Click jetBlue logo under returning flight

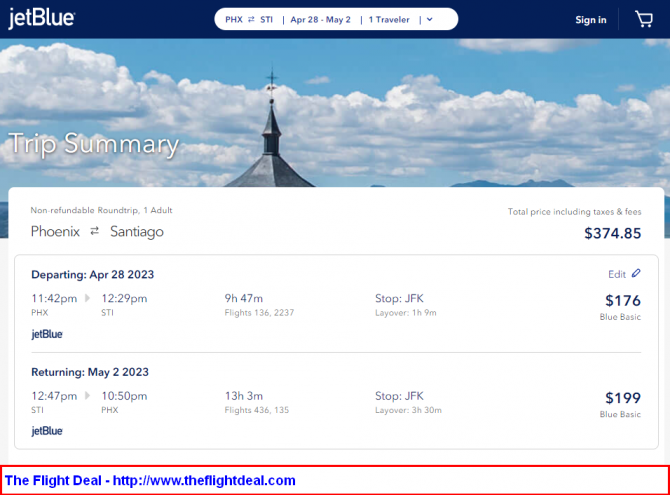[x=47, y=431]
